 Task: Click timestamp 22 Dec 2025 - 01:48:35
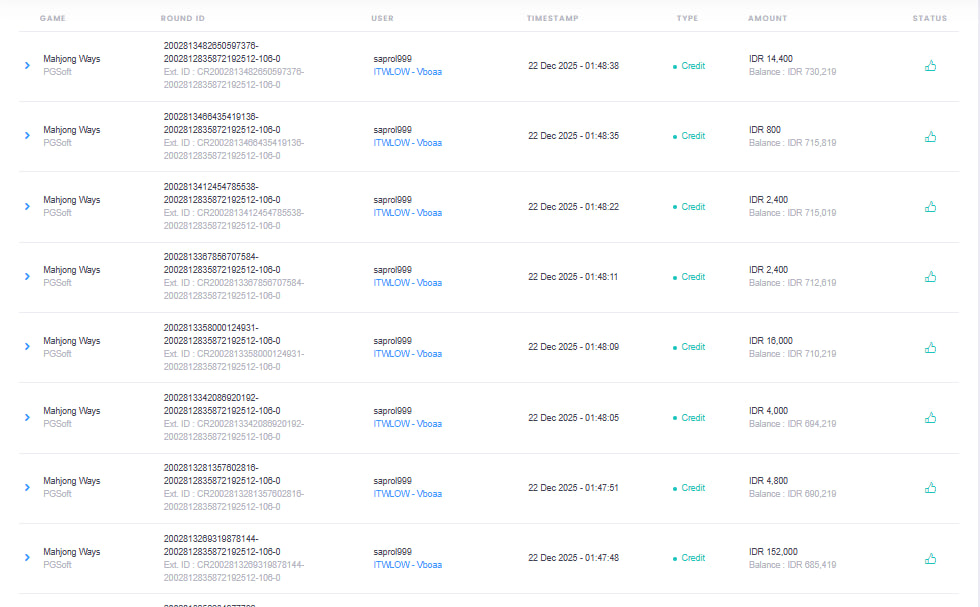573,136
